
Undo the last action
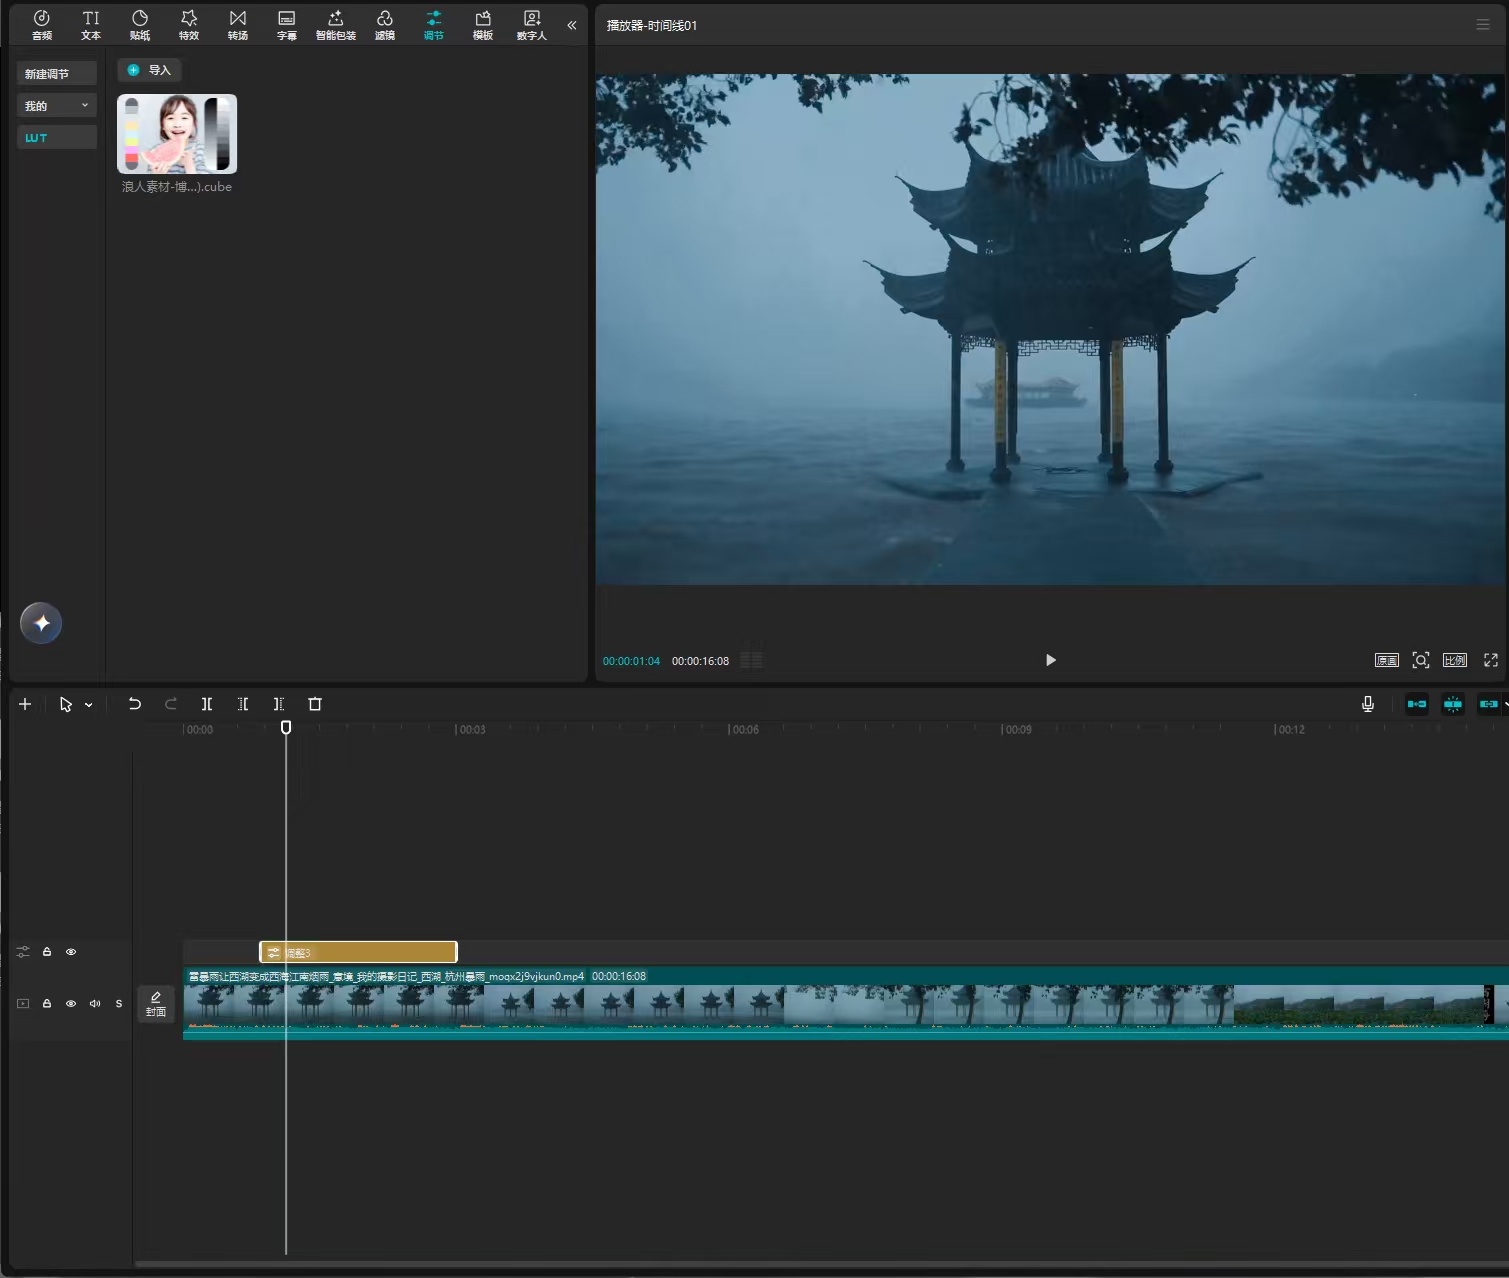pos(134,704)
